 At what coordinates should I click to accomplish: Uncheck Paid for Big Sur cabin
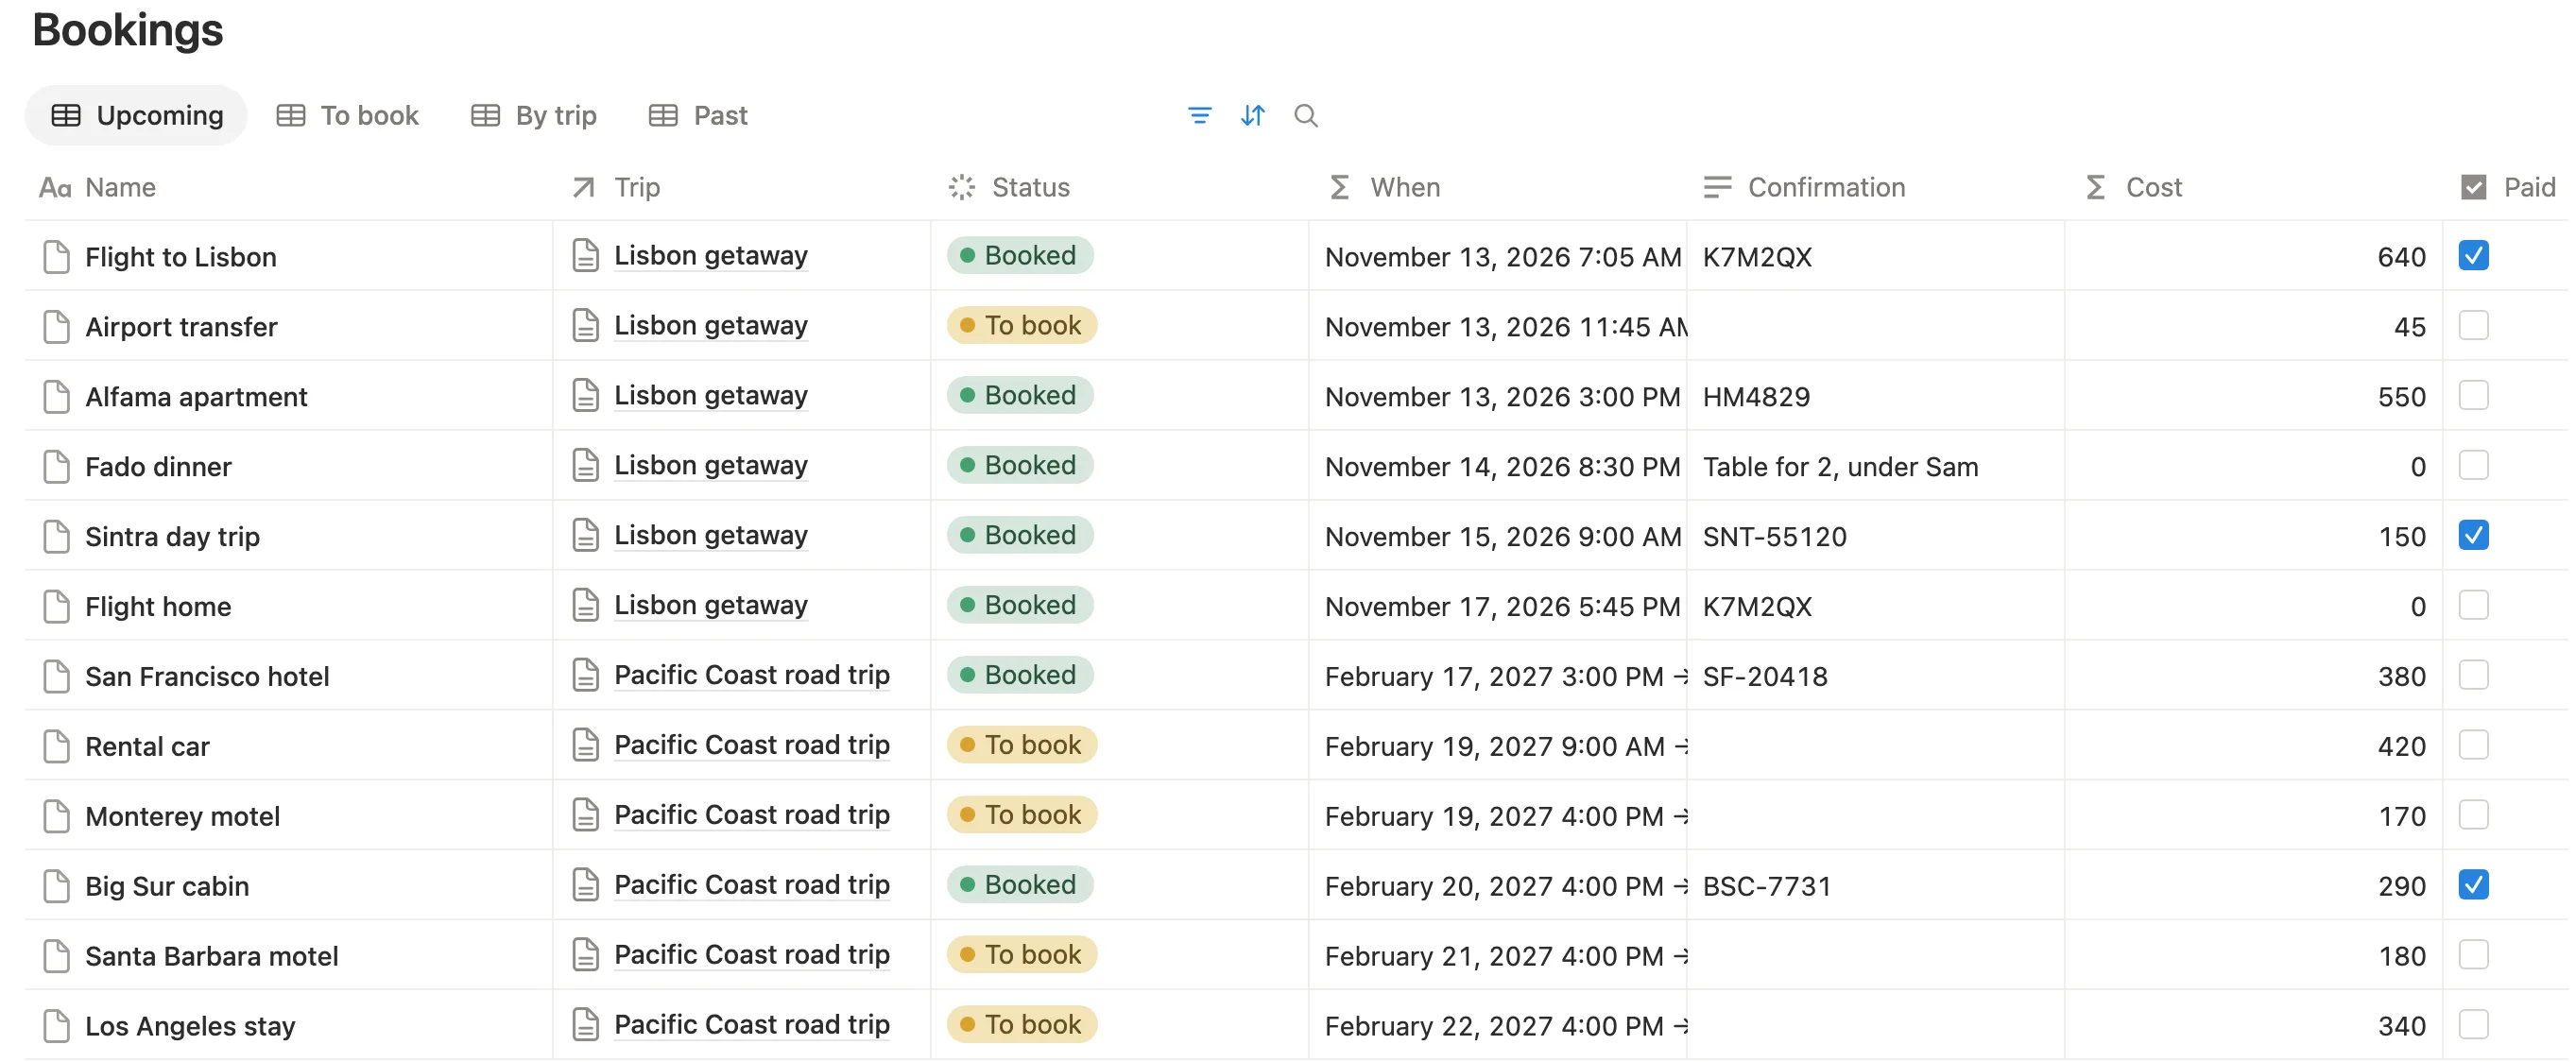pos(2473,885)
